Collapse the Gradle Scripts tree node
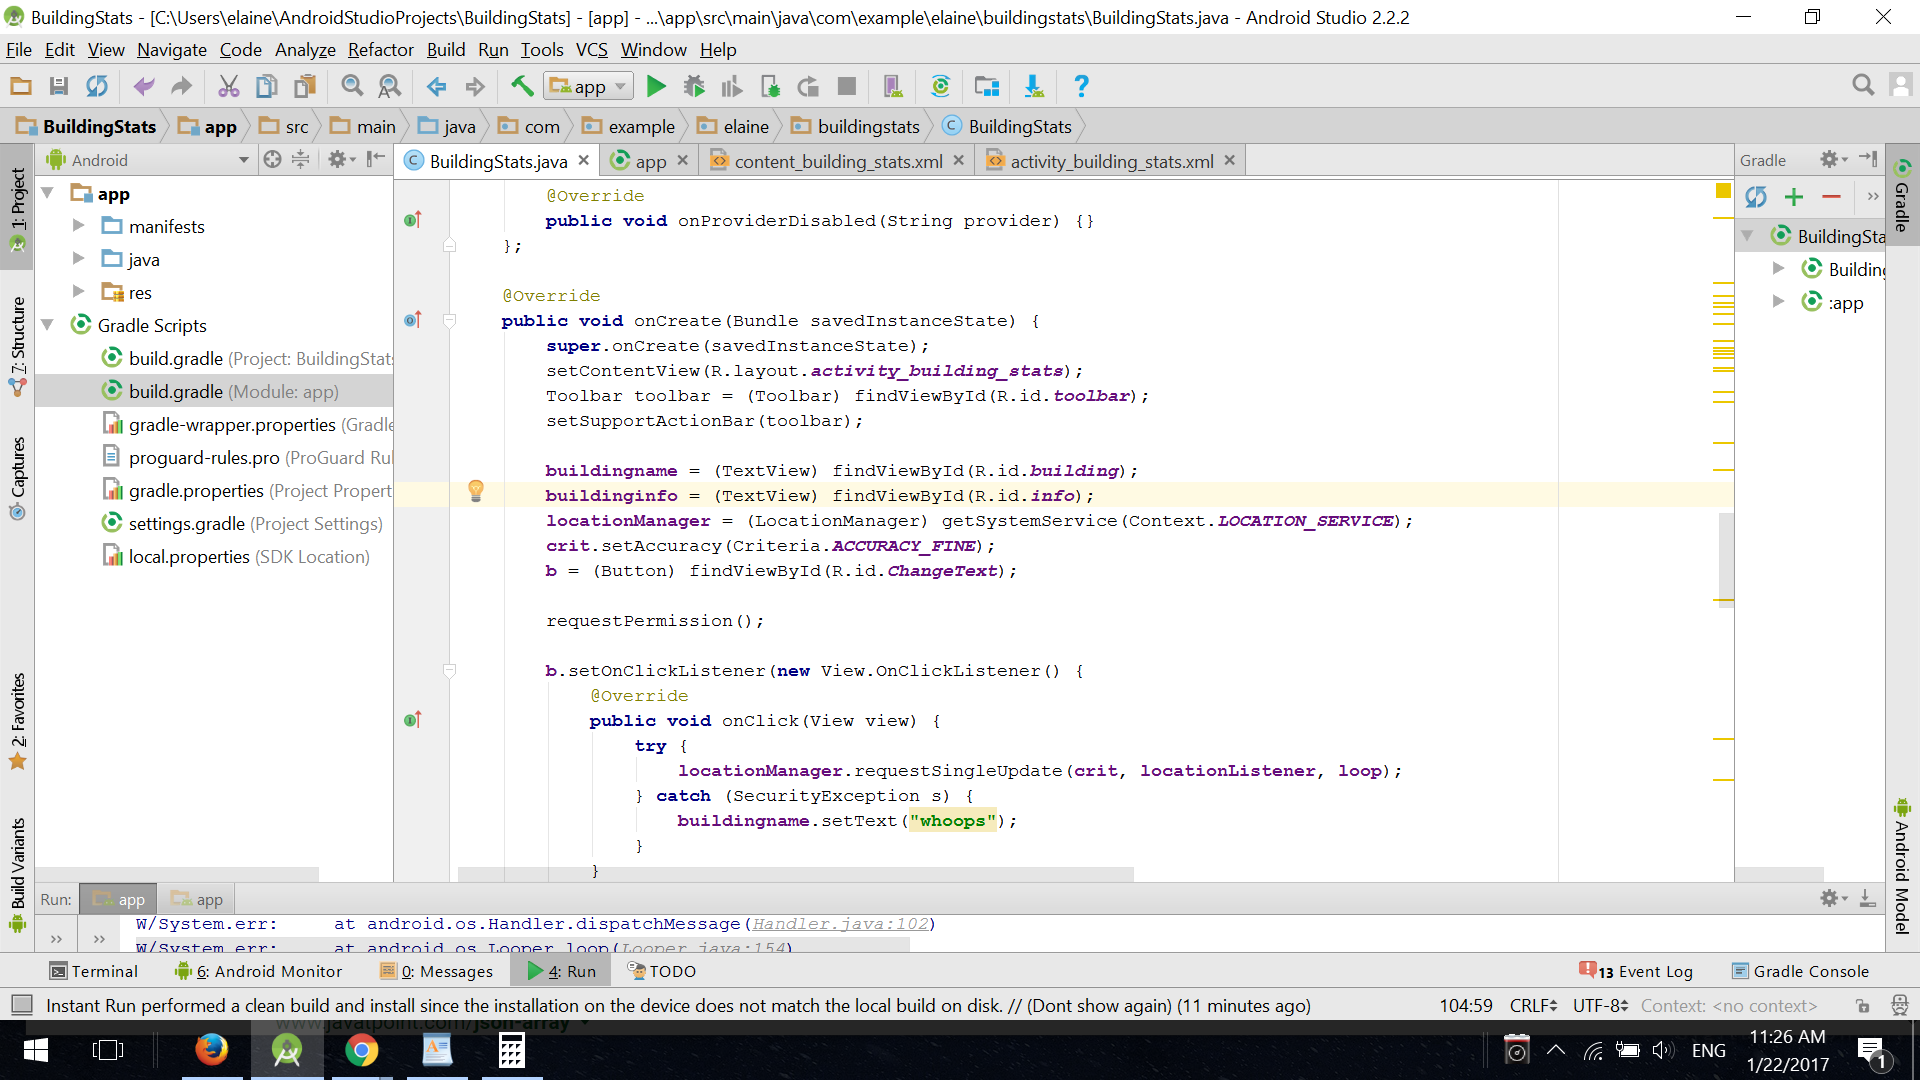 (47, 325)
